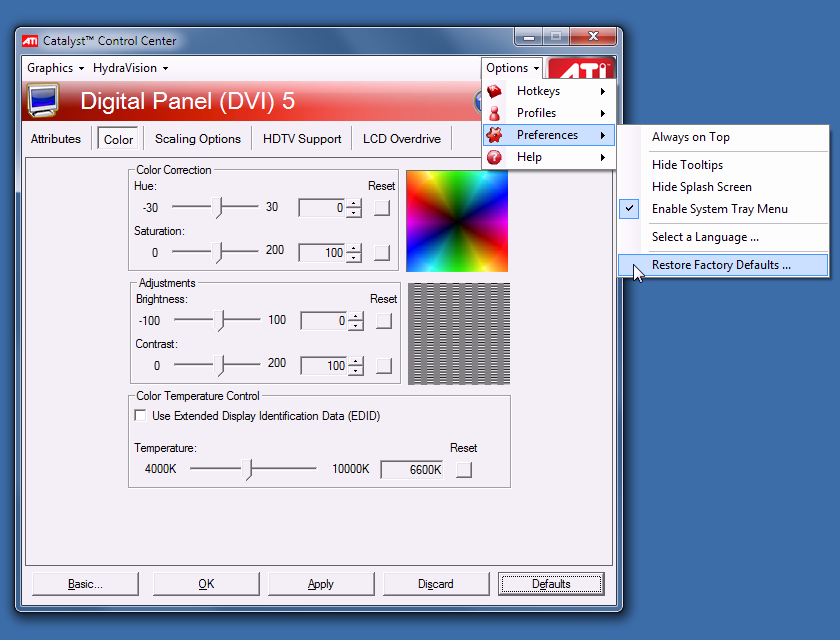The height and width of the screenshot is (640, 840).
Task: Toggle Use Extended Display Identification Data checkbox
Action: pos(140,416)
